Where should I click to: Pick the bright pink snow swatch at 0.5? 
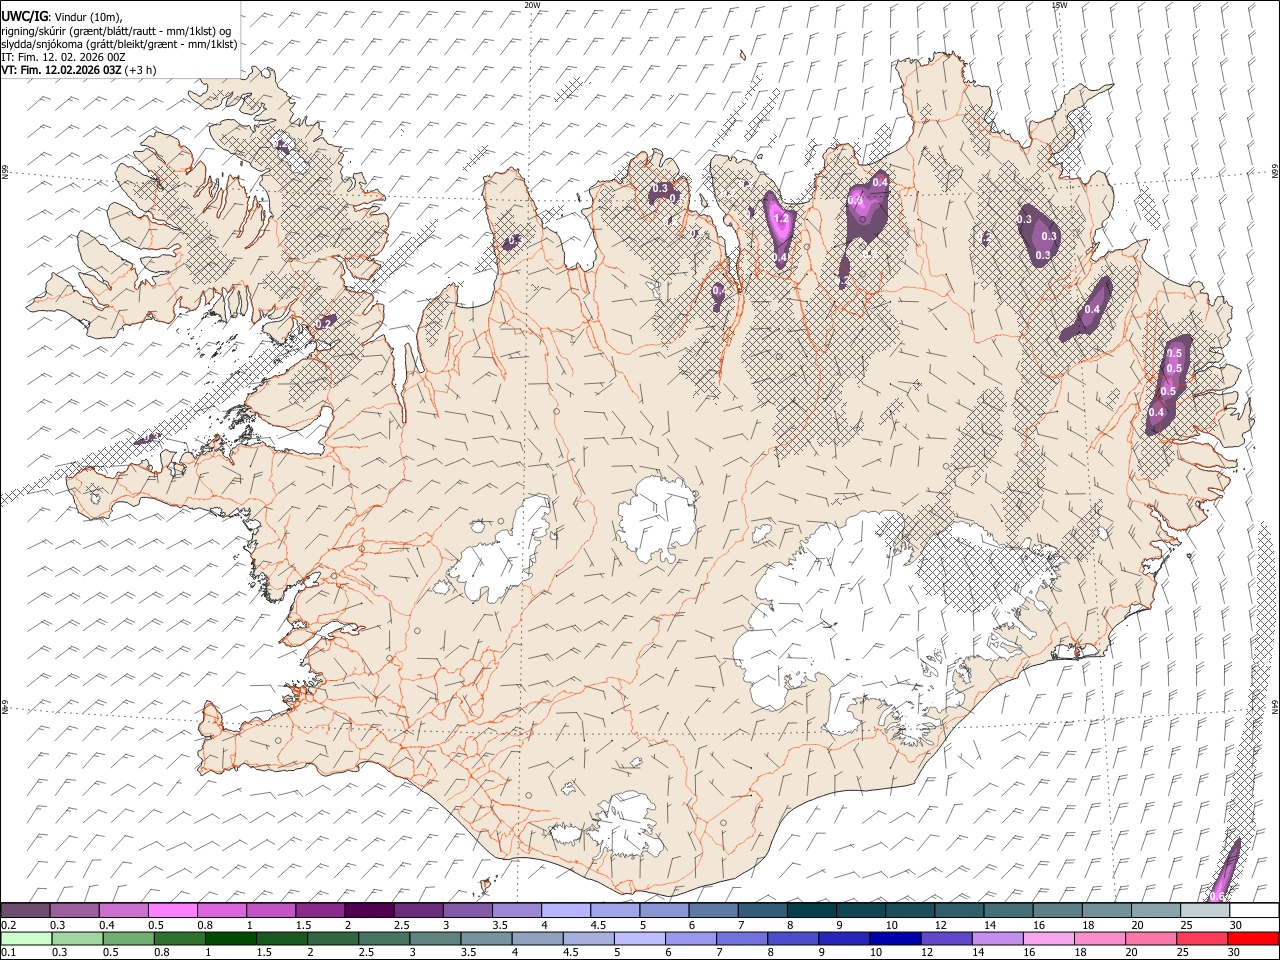172,910
